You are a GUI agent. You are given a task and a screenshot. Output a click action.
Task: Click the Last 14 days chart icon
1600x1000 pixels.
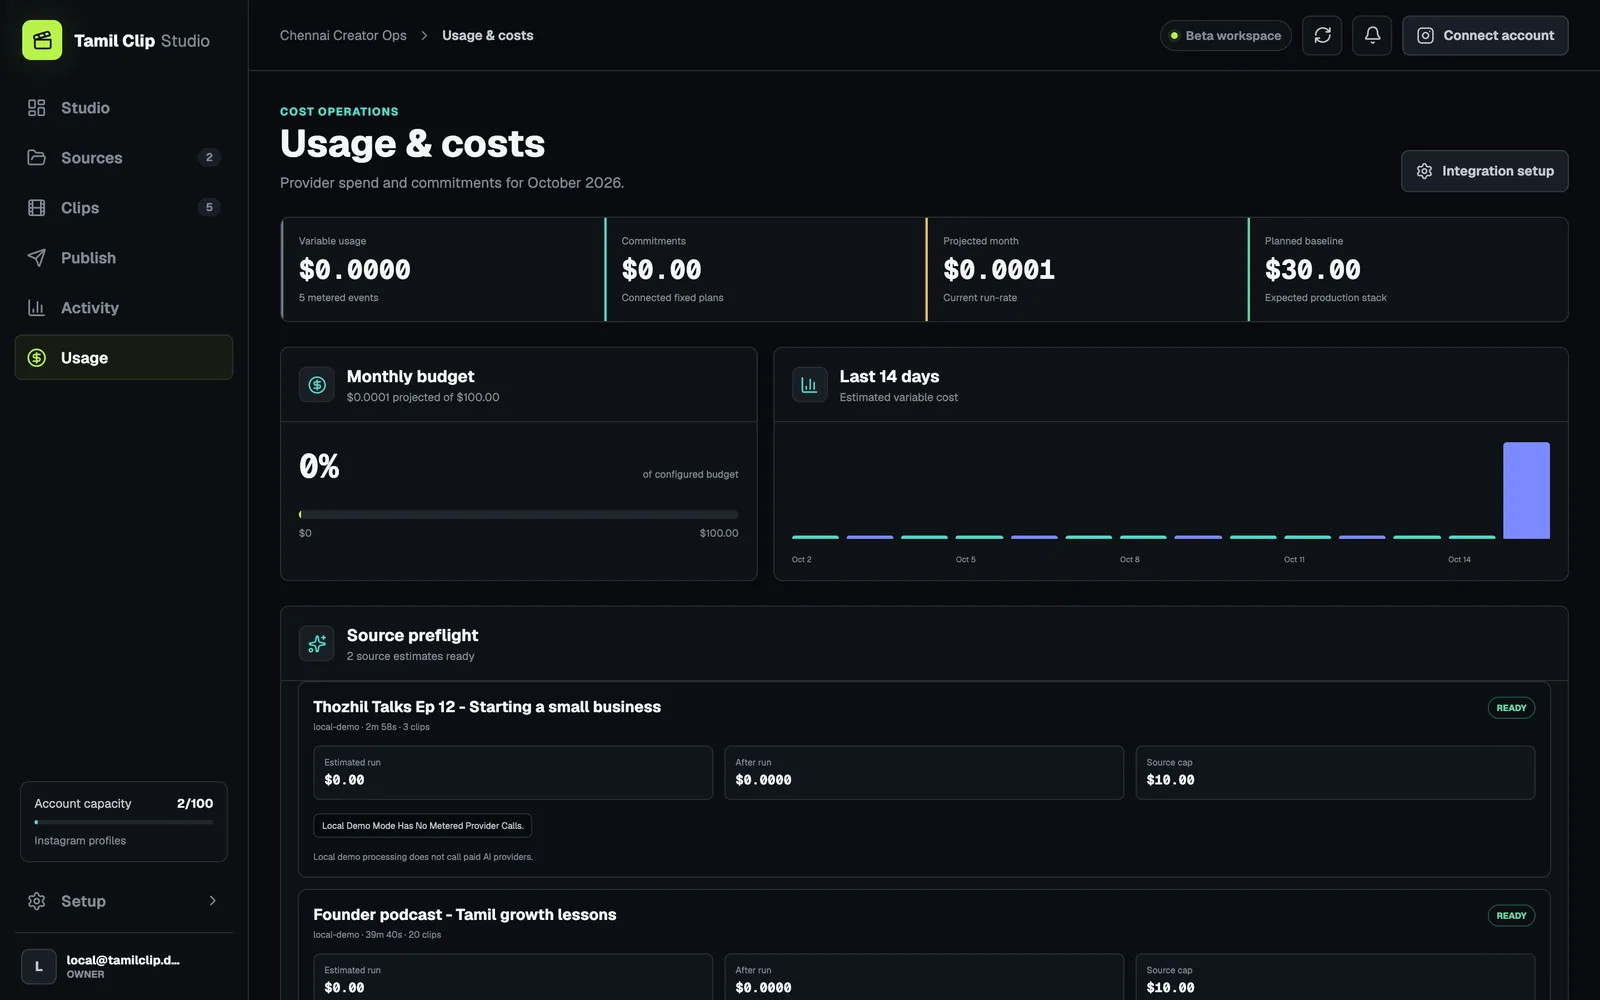pyautogui.click(x=809, y=385)
